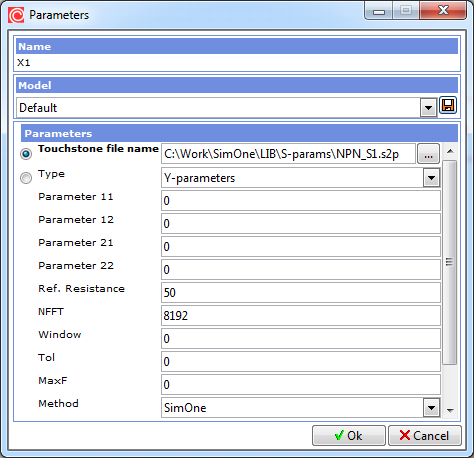Select the Type radio button

pos(26,178)
